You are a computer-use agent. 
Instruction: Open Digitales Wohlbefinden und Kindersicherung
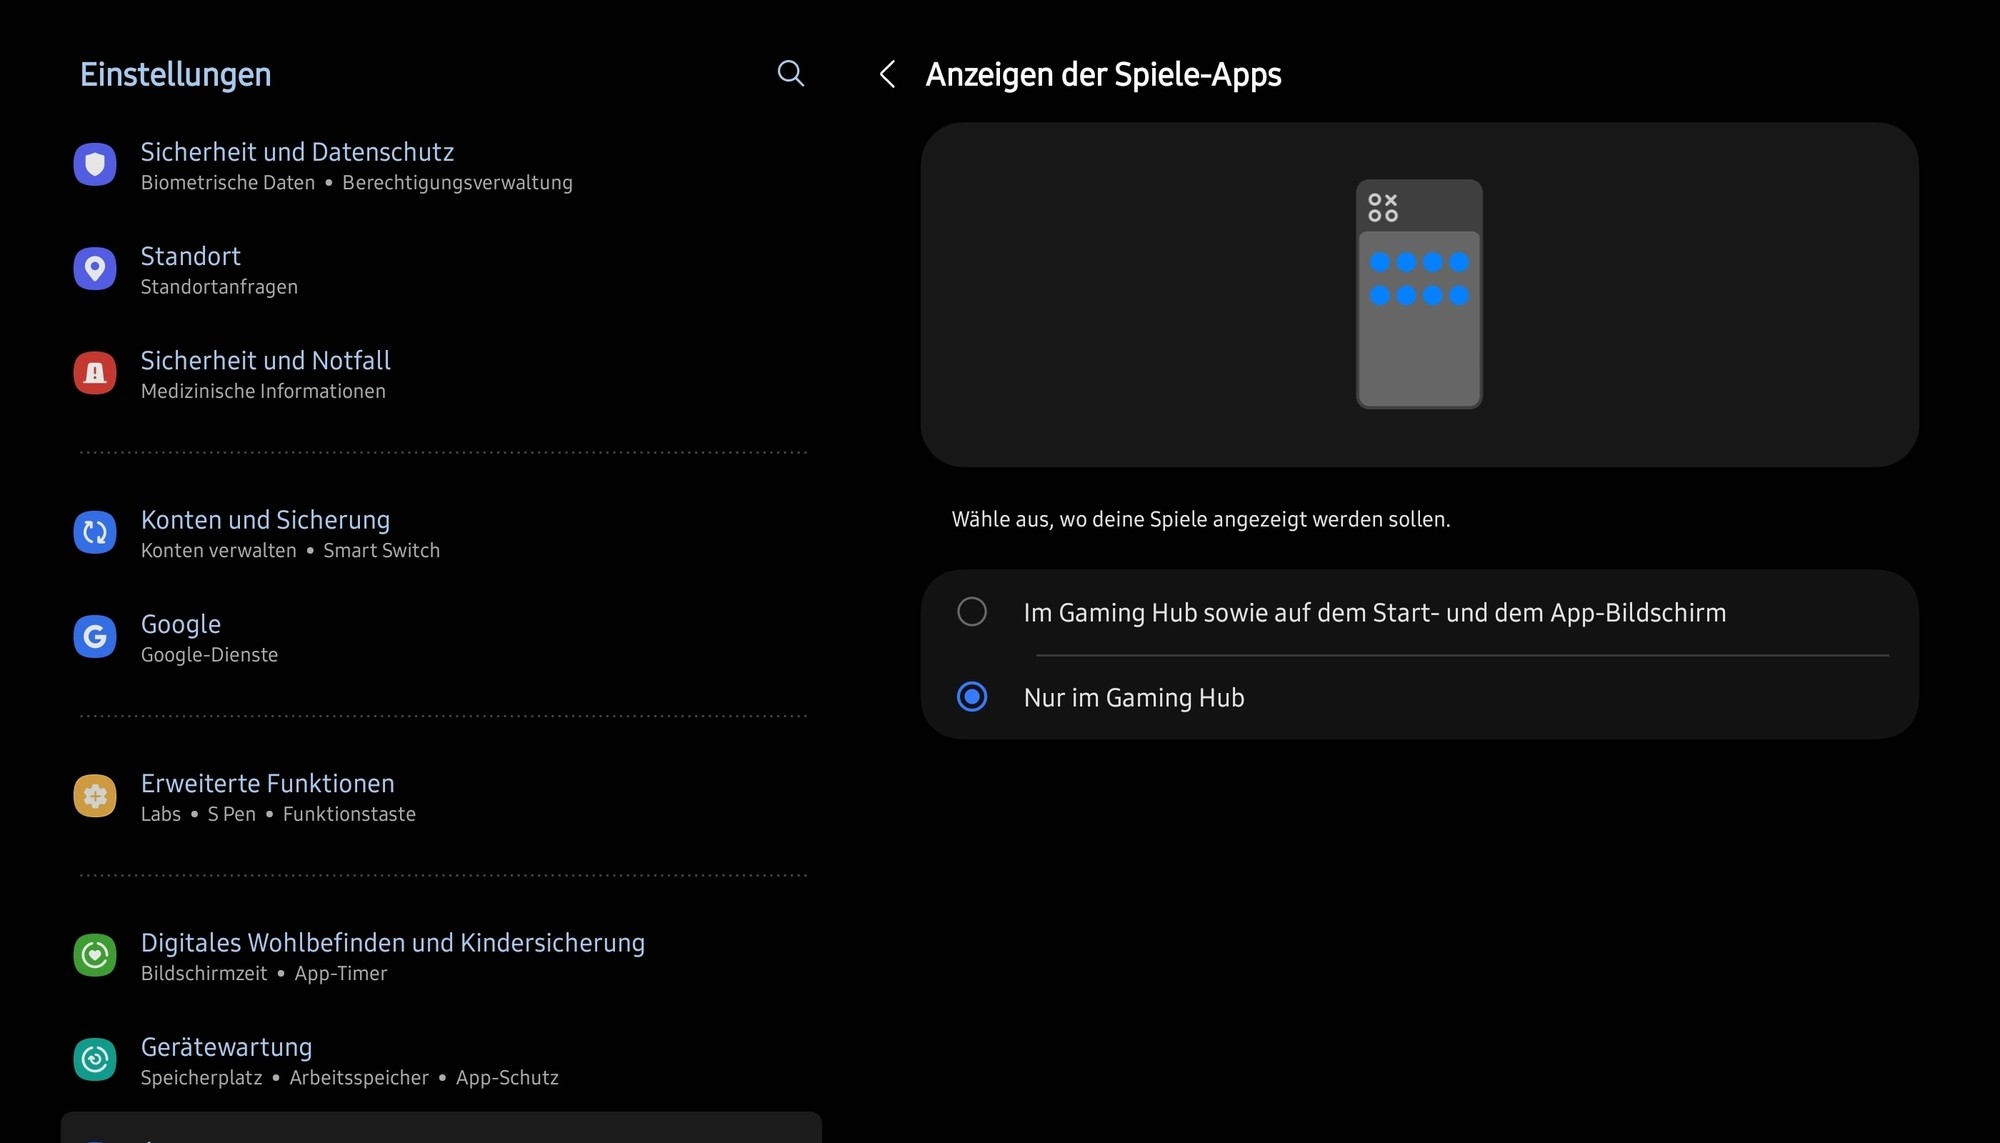pyautogui.click(x=393, y=943)
